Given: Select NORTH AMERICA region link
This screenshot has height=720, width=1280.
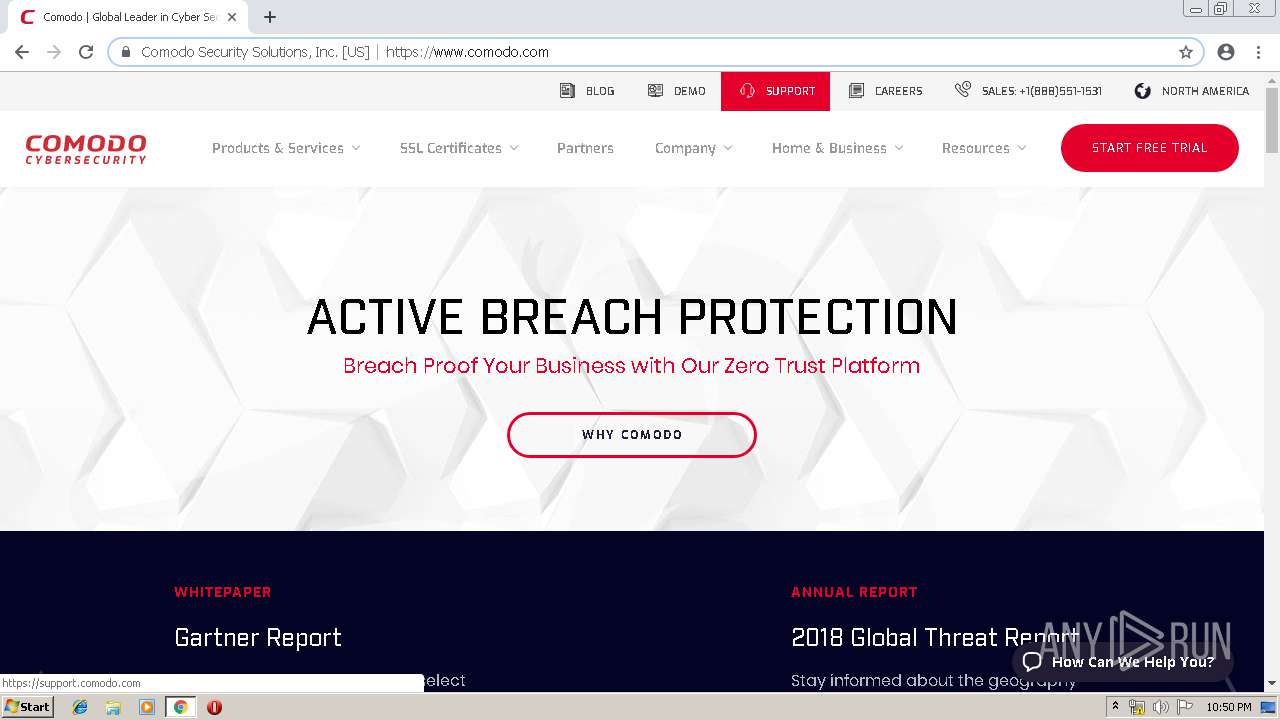Looking at the screenshot, I should (x=1205, y=91).
